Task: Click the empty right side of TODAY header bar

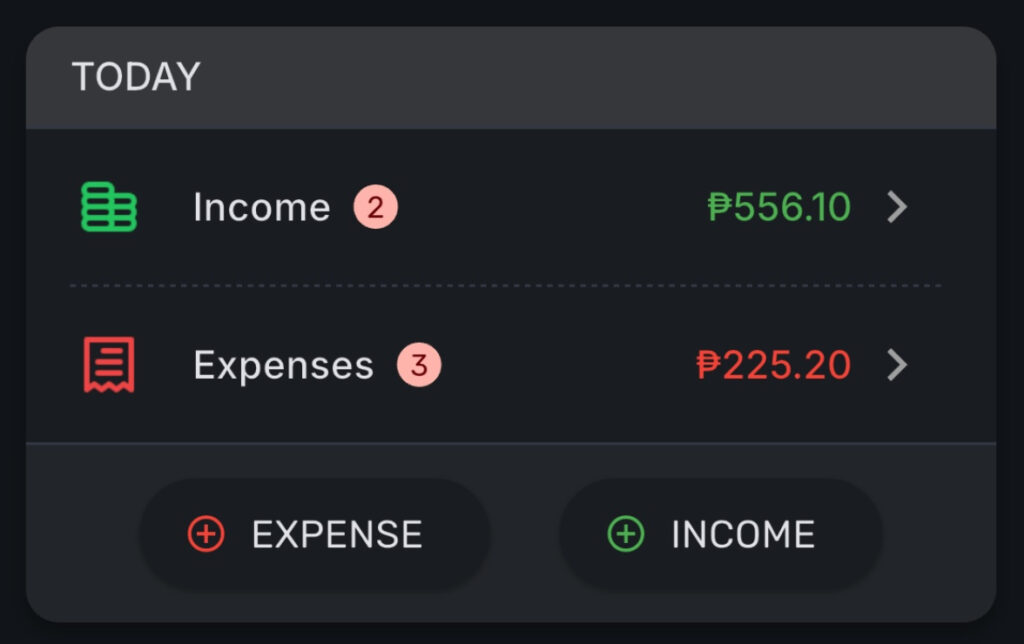Action: [x=700, y=77]
